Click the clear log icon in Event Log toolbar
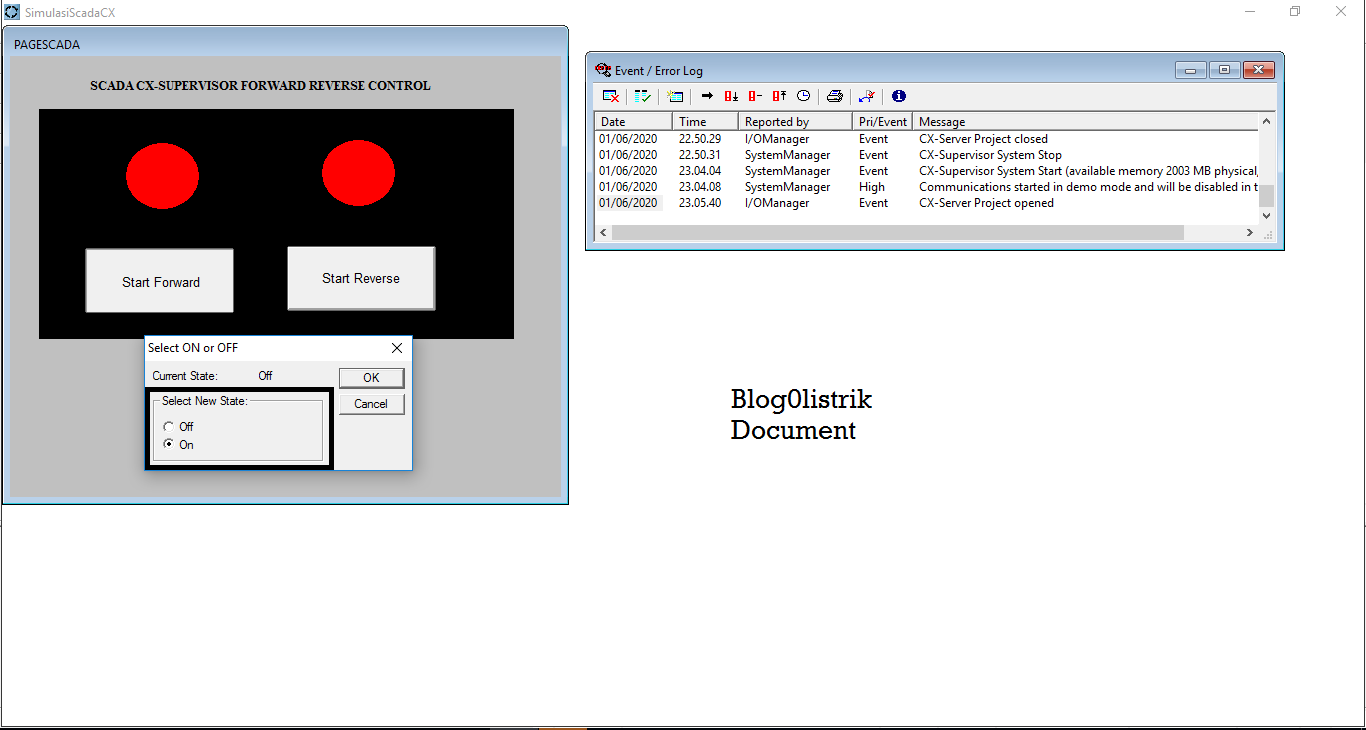Viewport: 1366px width, 730px height. click(x=611, y=96)
